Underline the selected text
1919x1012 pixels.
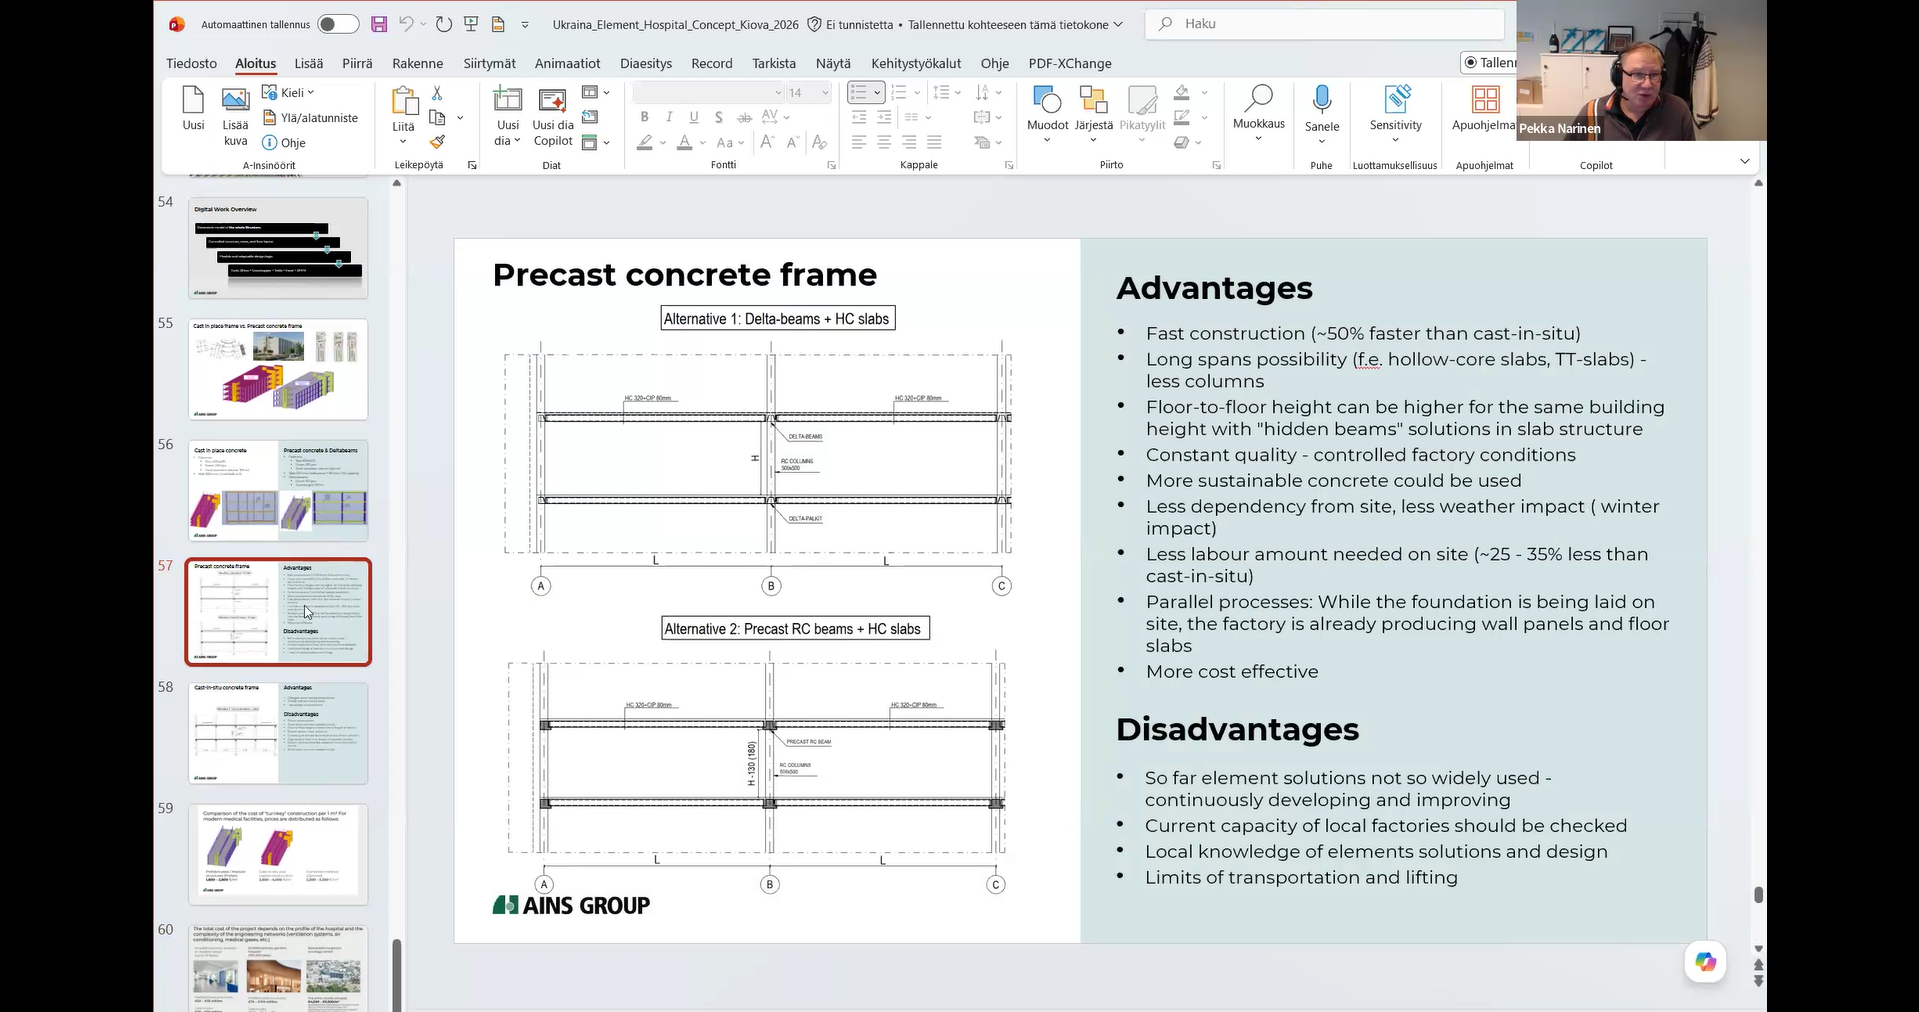(x=694, y=118)
